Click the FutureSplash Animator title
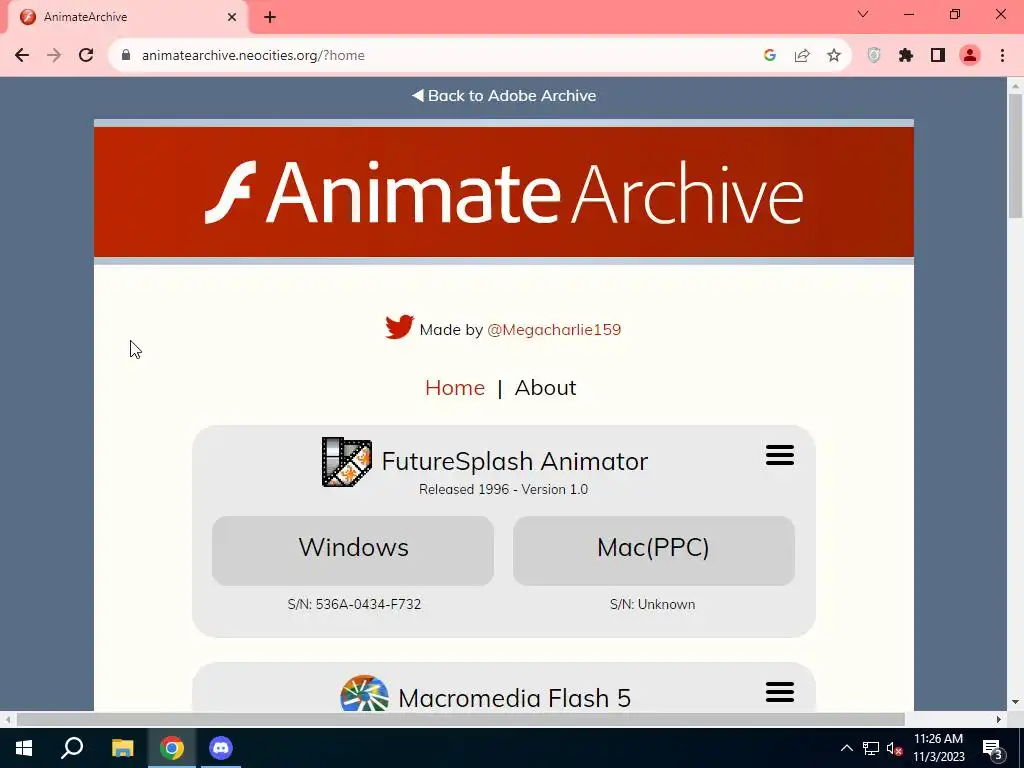The width and height of the screenshot is (1024, 768). click(x=515, y=461)
